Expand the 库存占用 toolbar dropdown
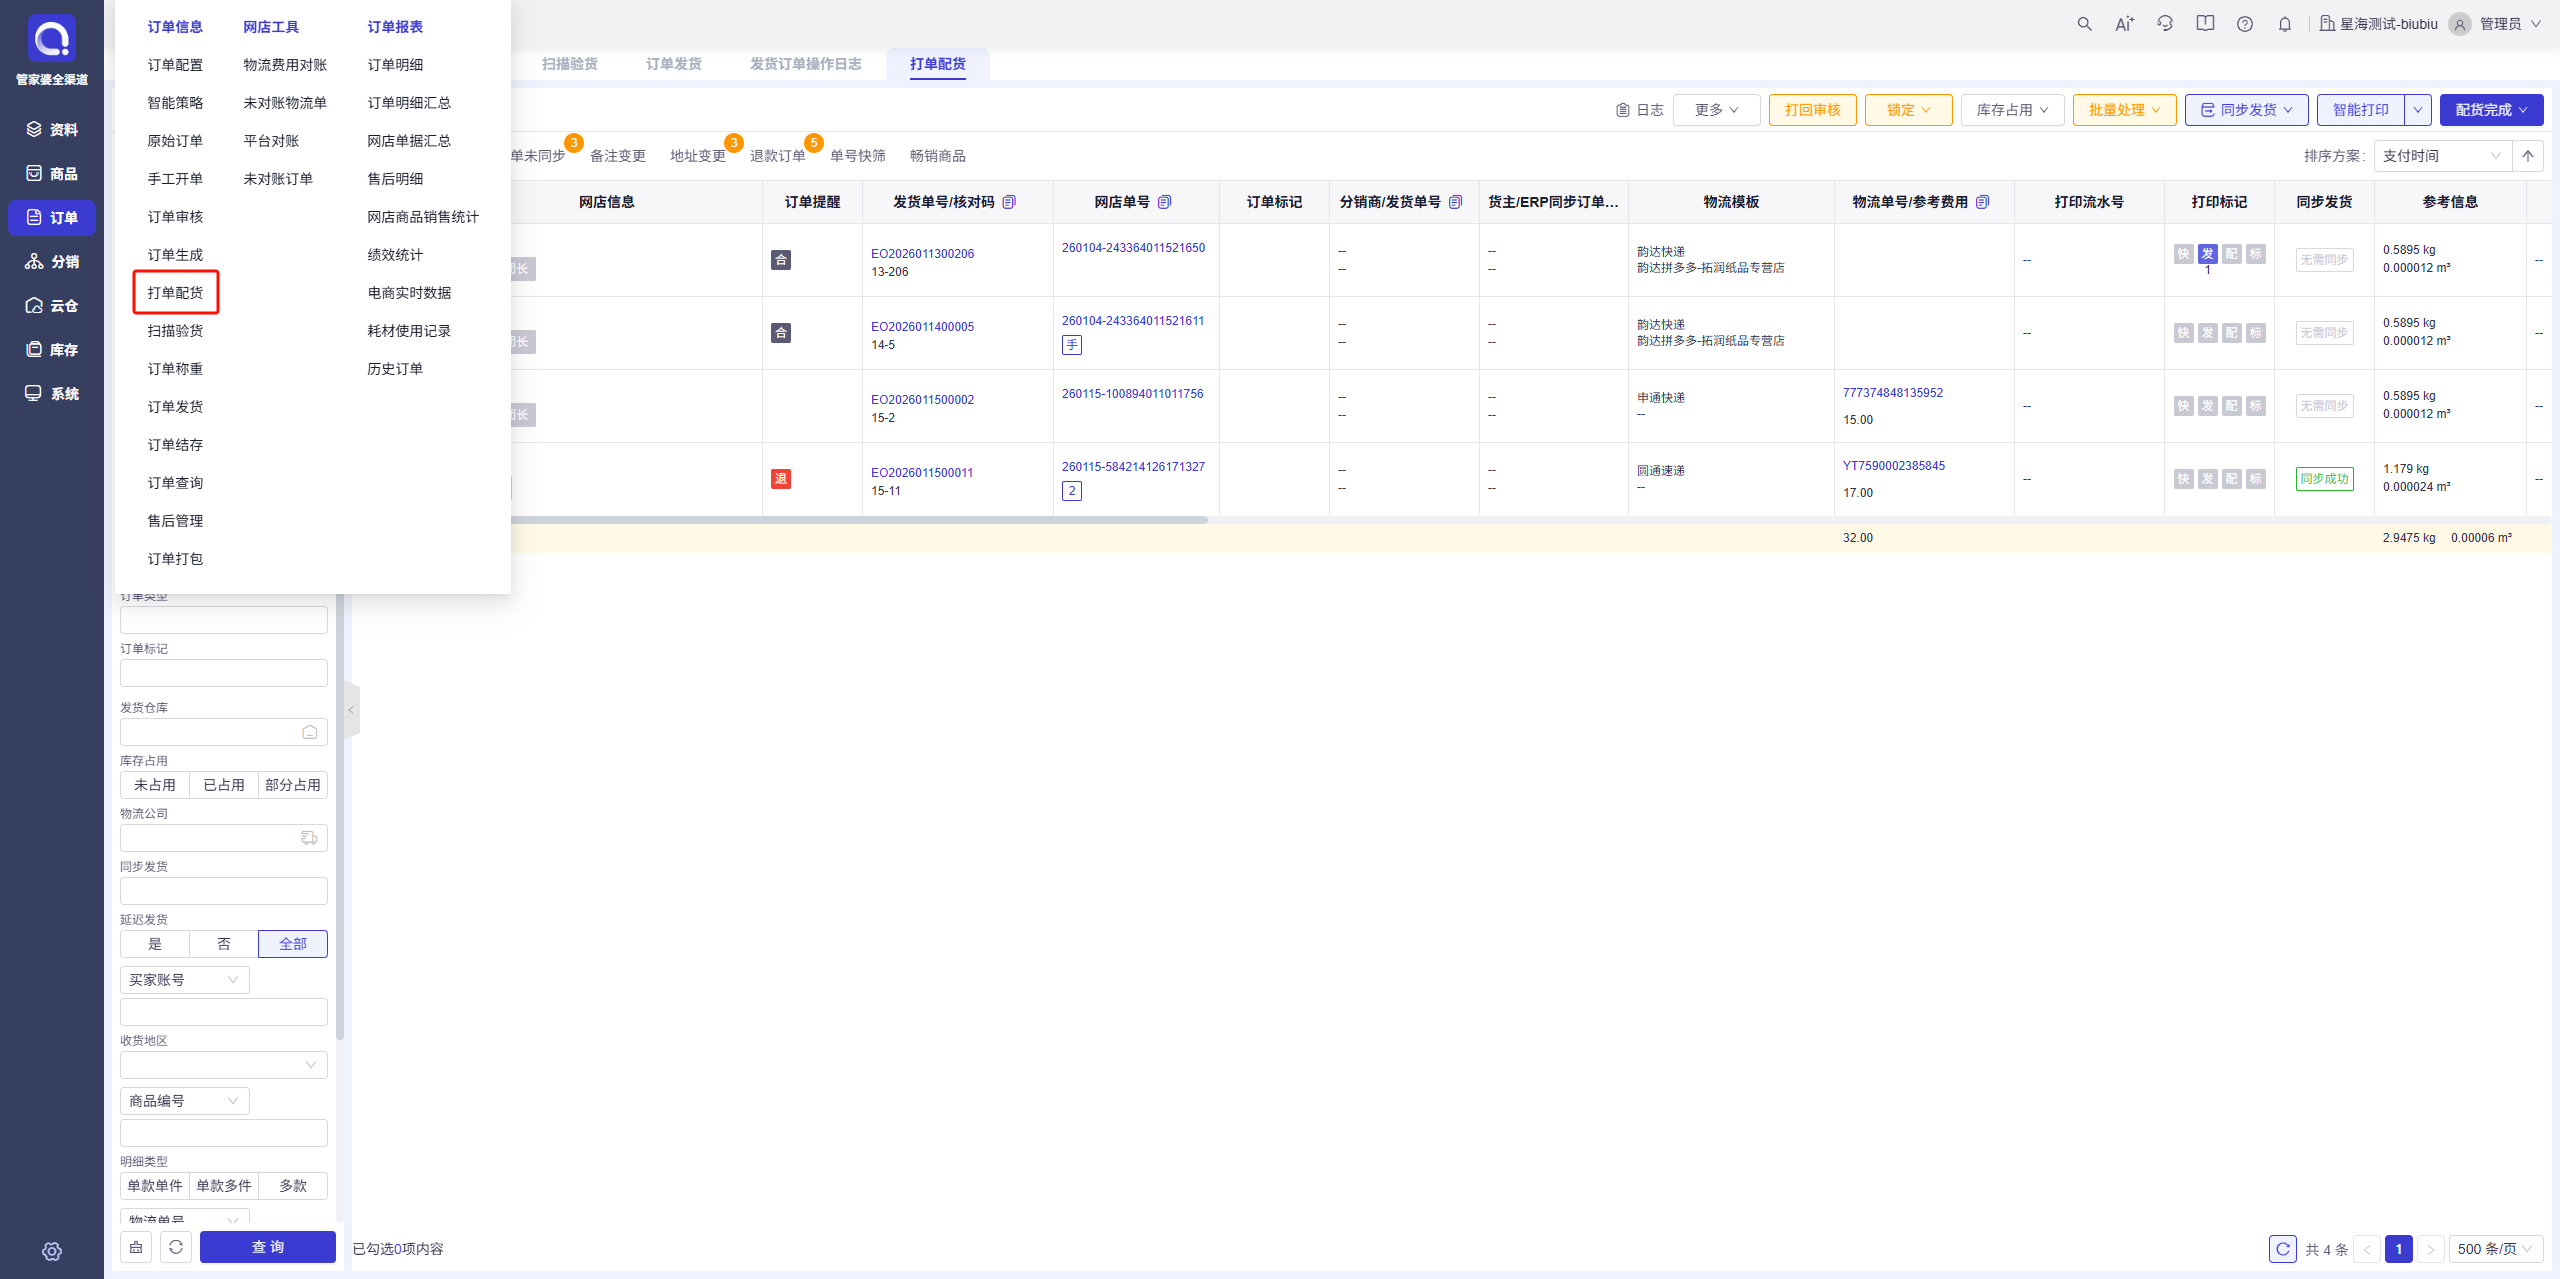The width and height of the screenshot is (2560, 1279). [x=2012, y=110]
